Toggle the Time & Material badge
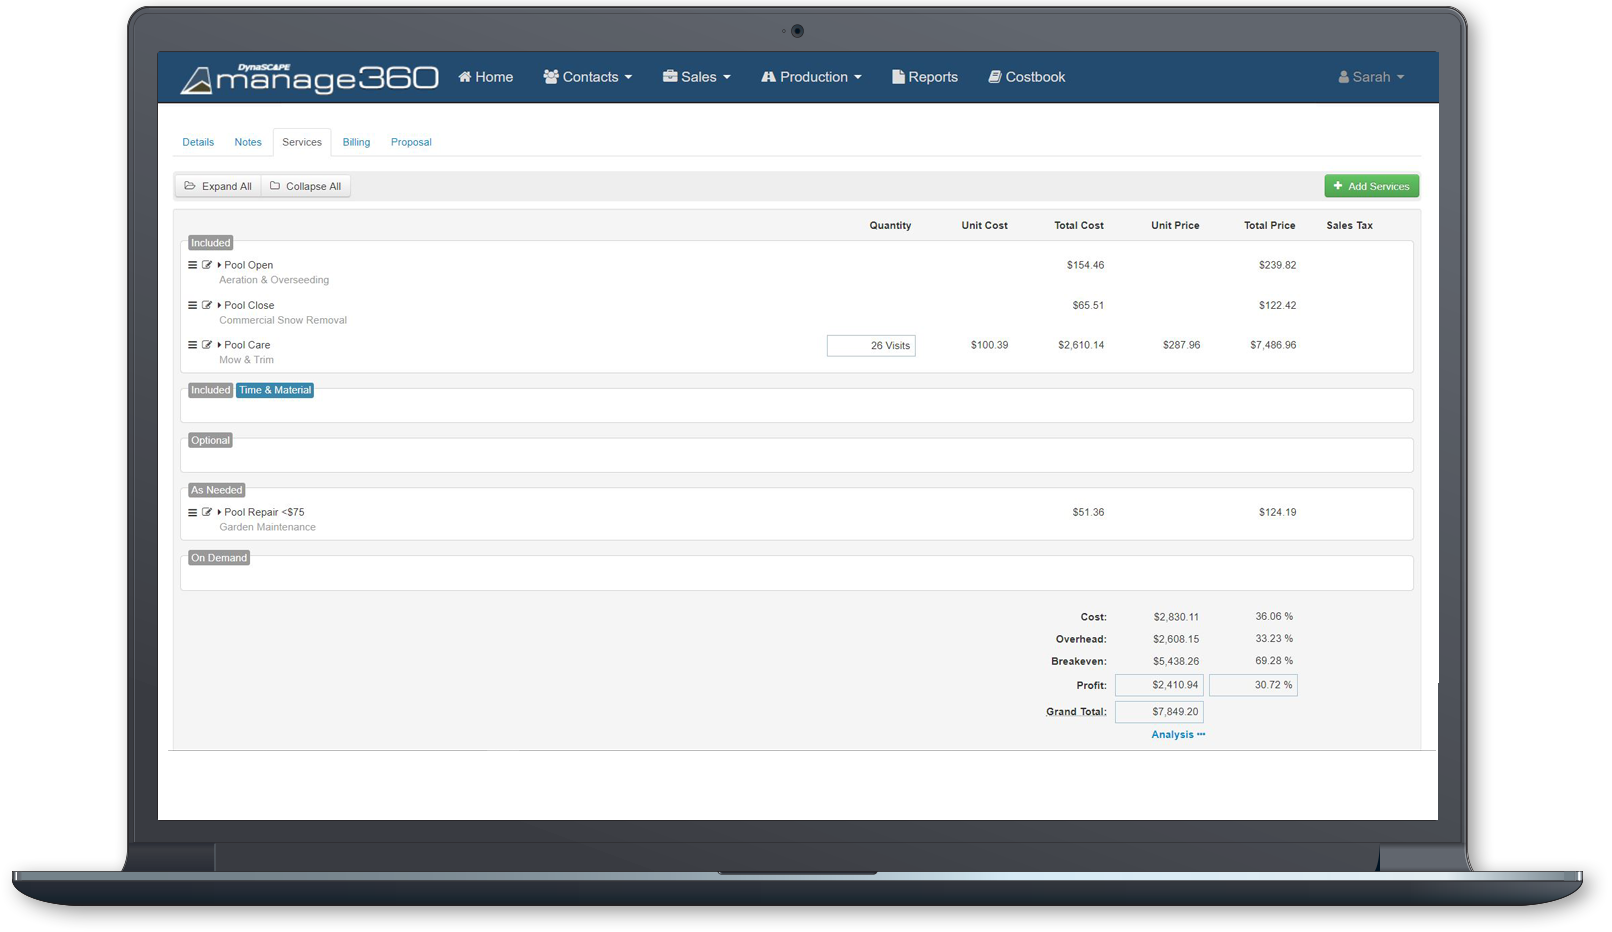The width and height of the screenshot is (1612, 932). tap(274, 390)
